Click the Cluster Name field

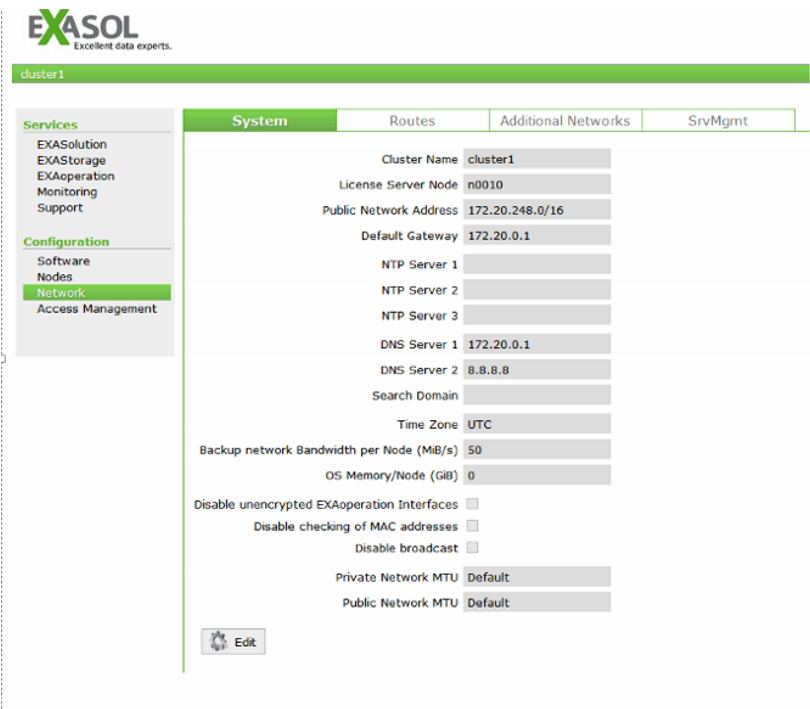(537, 159)
